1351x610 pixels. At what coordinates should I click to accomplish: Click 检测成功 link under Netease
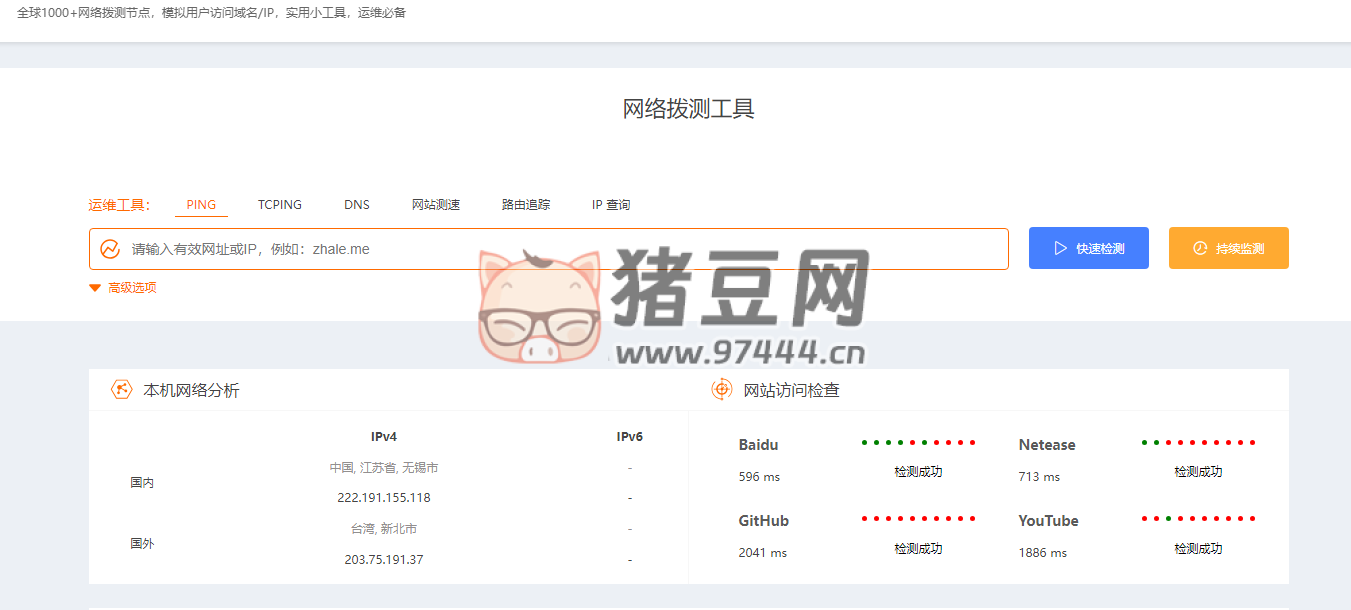(x=1197, y=470)
